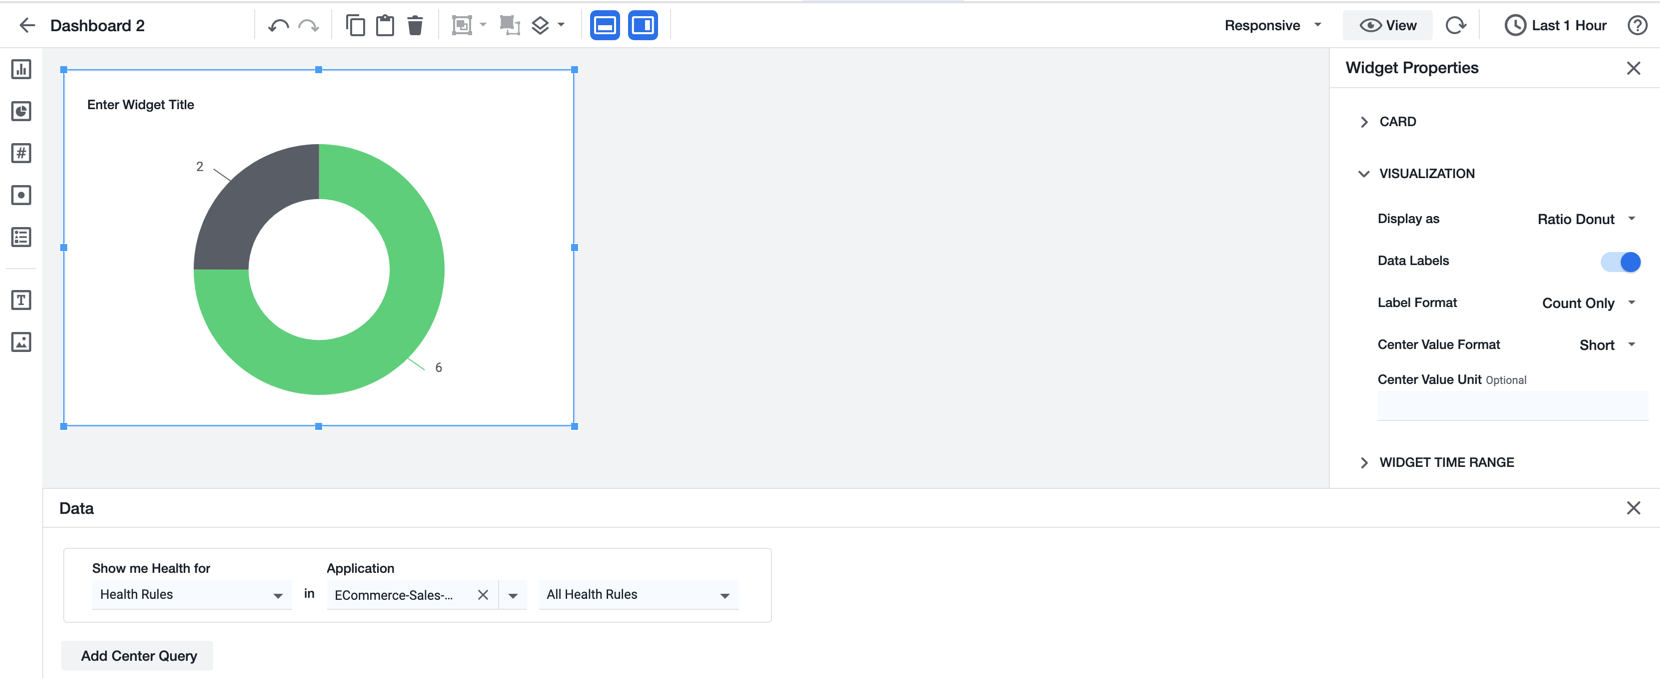Click the Enter Widget Title text
This screenshot has height=678, width=1660.
[x=141, y=105]
